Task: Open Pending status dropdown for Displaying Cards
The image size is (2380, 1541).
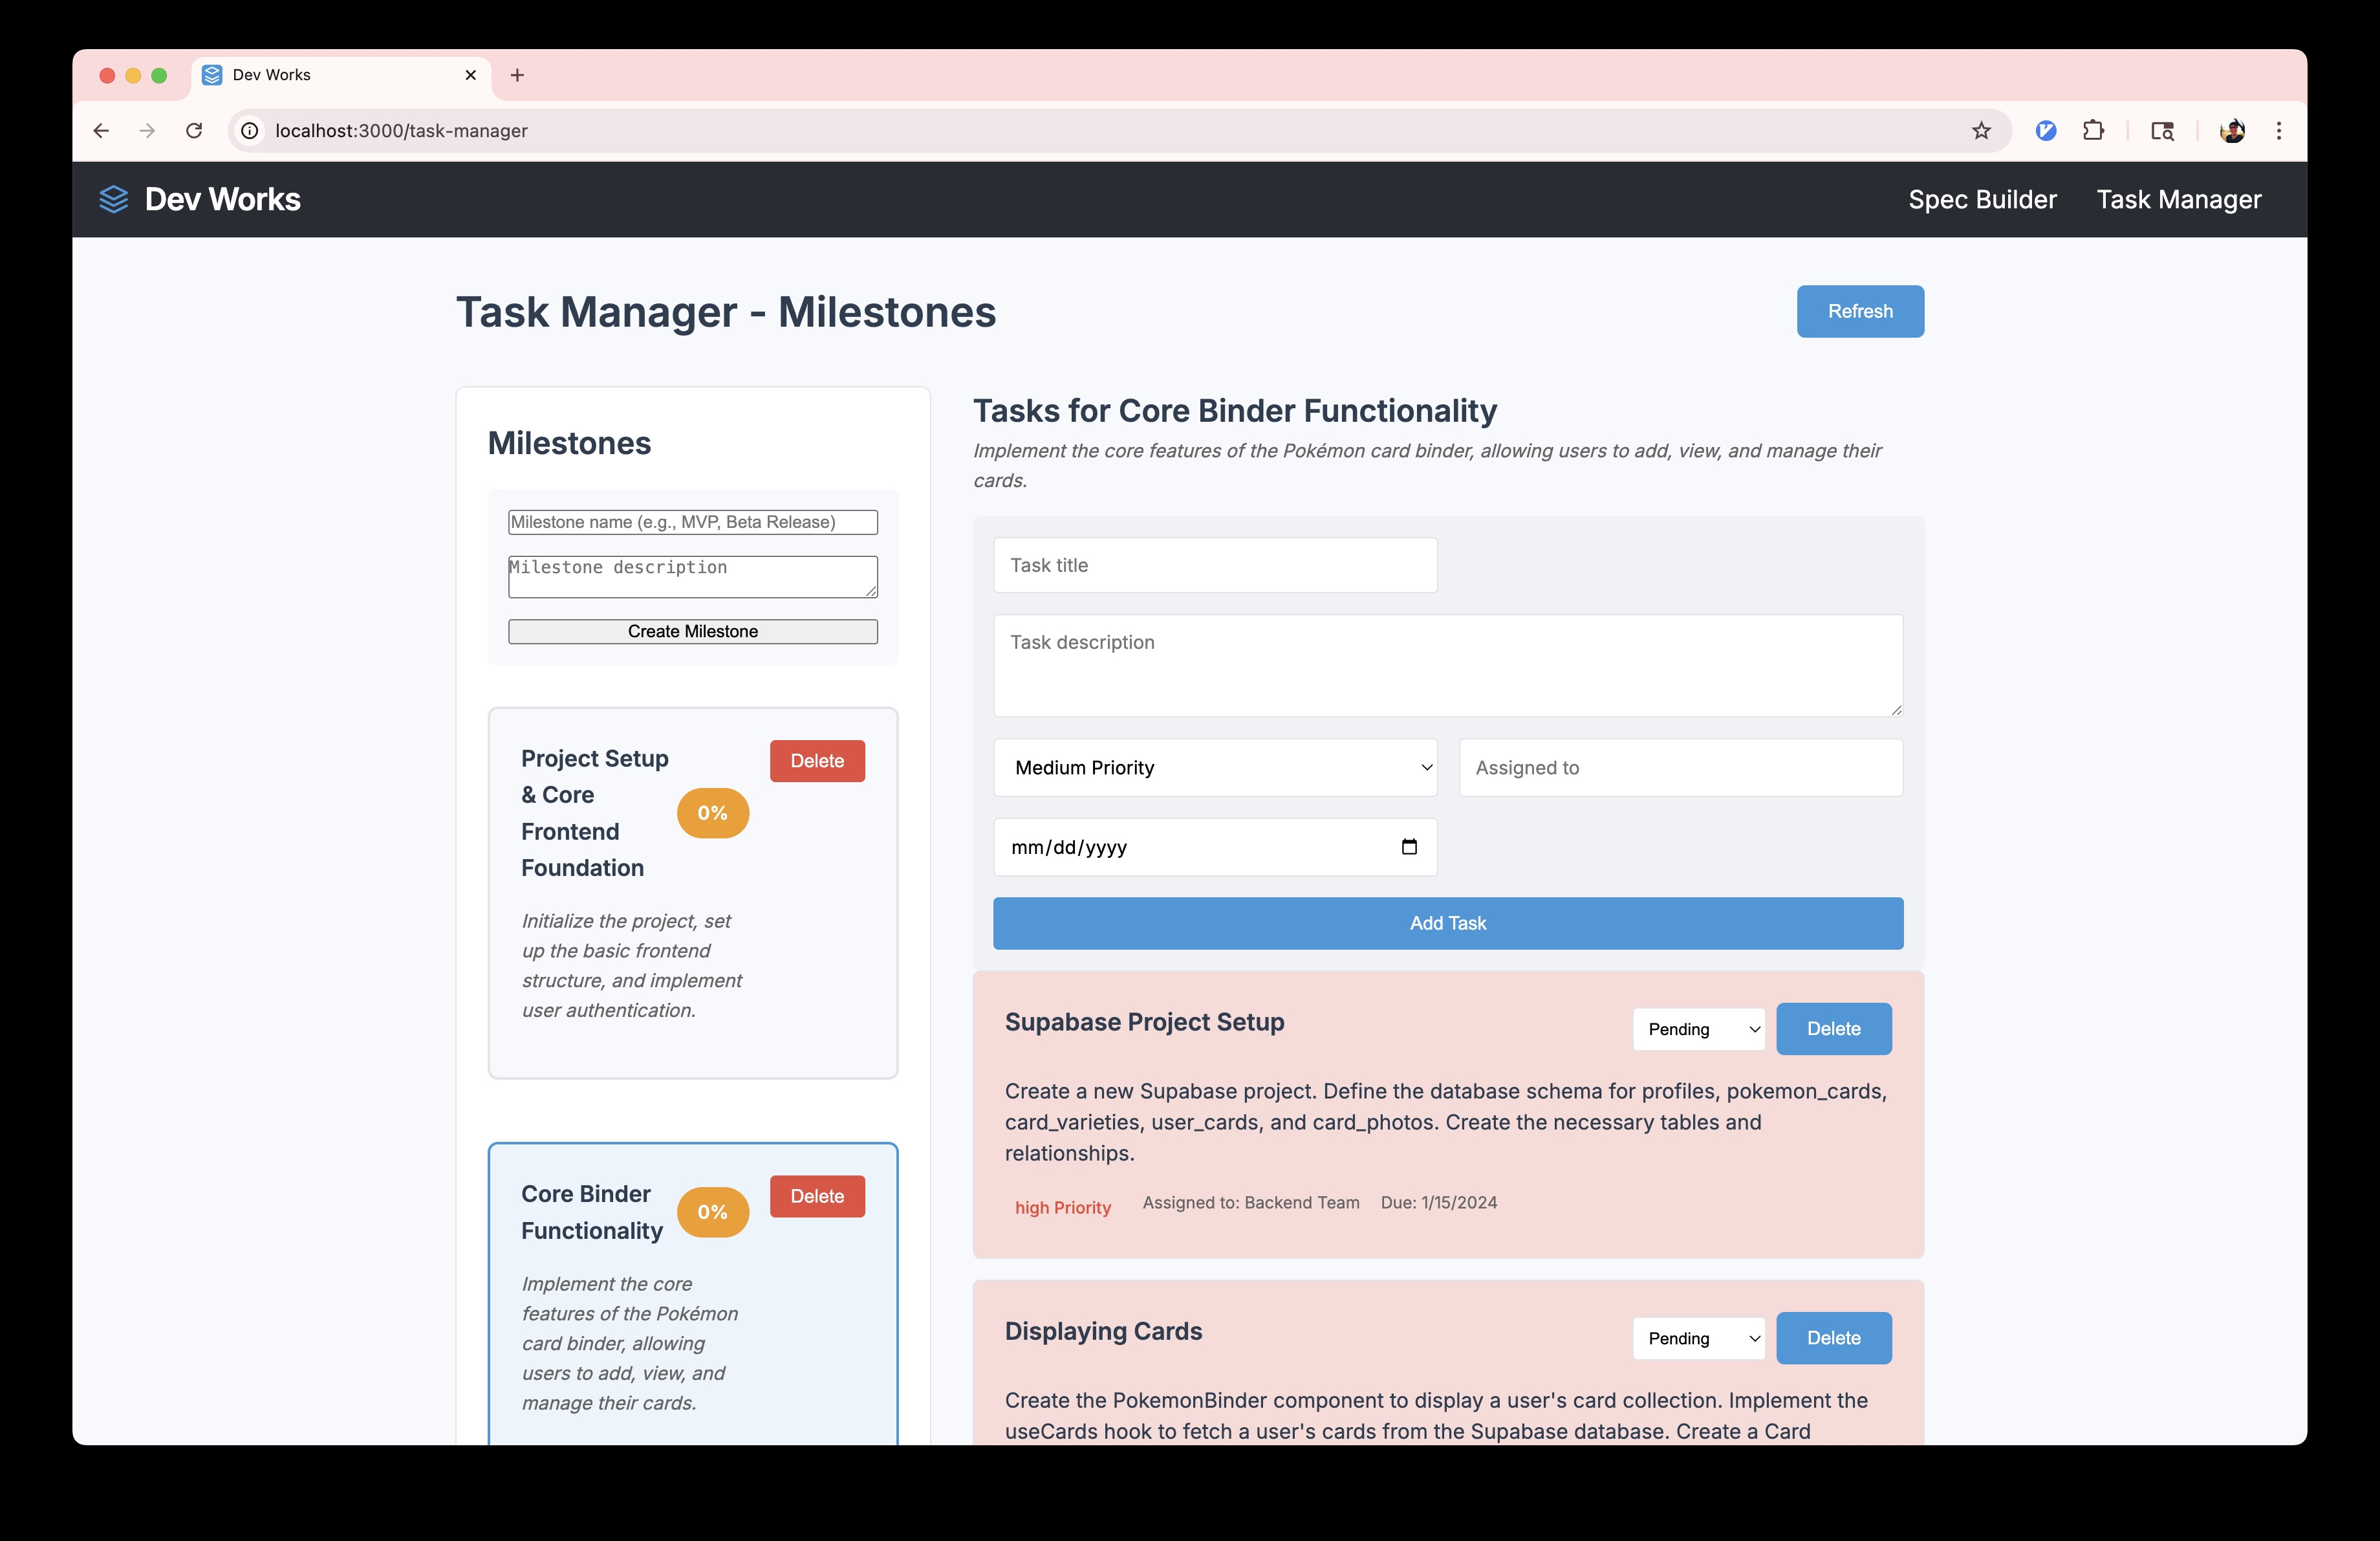Action: 1698,1338
